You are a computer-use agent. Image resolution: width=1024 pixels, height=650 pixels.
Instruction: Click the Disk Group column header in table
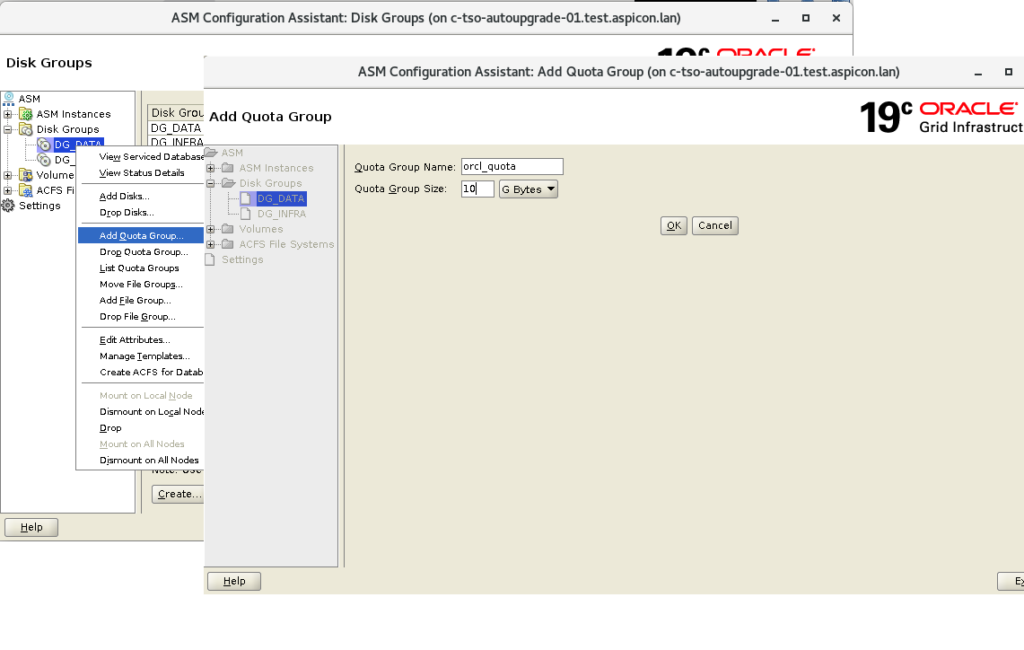coord(176,113)
